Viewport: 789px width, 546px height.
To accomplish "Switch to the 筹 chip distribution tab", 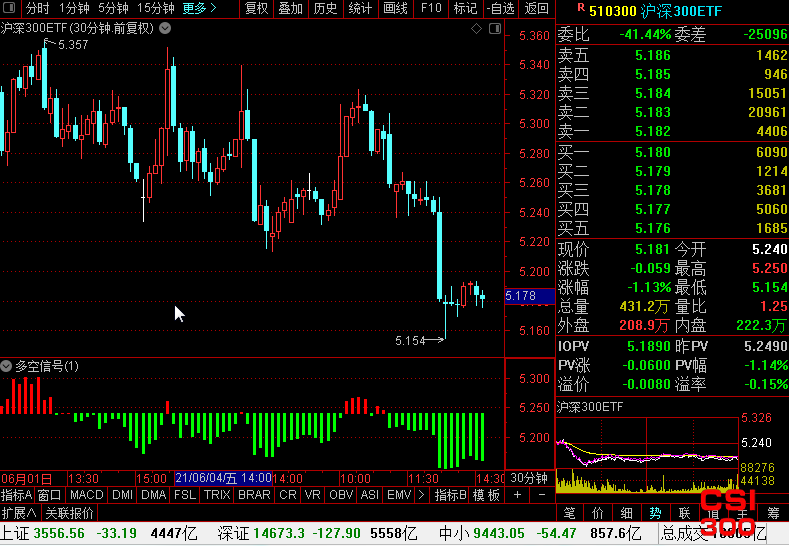I will tap(773, 513).
